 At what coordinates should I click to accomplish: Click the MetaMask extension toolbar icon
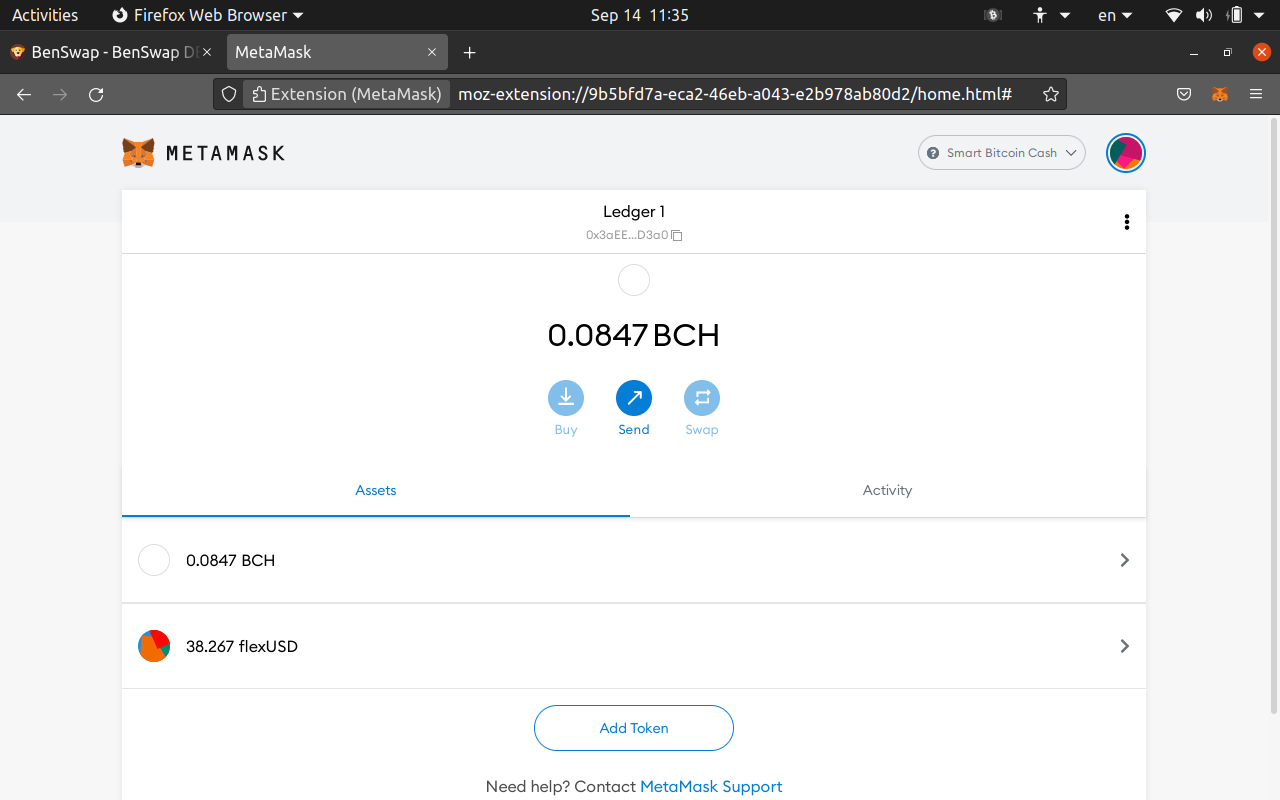pos(1220,94)
